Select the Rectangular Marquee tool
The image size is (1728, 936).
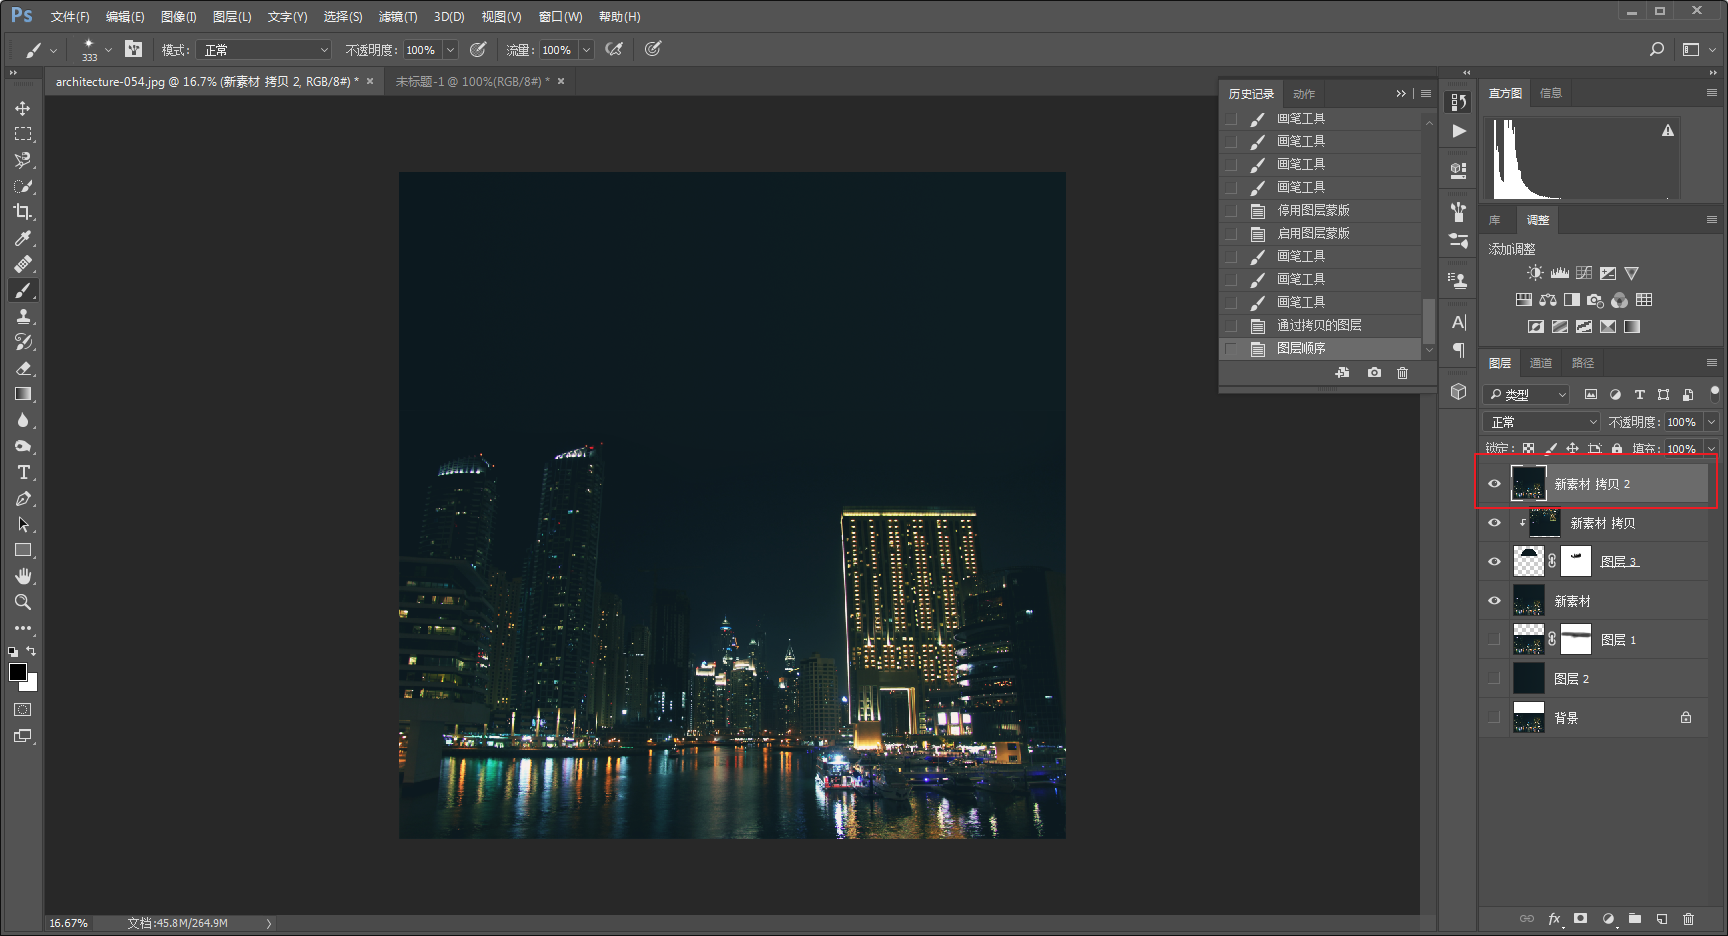23,134
